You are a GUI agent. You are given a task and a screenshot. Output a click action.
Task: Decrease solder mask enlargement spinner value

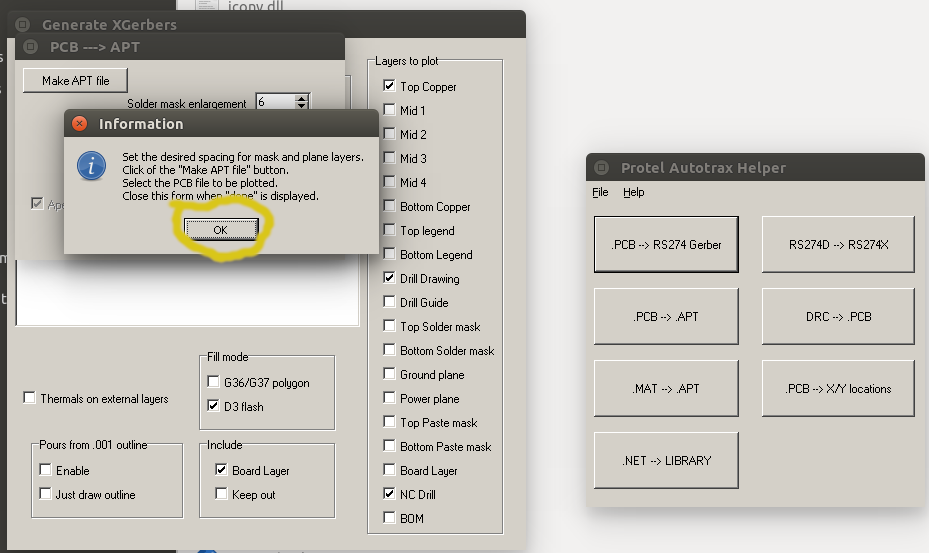pyautogui.click(x=302, y=106)
